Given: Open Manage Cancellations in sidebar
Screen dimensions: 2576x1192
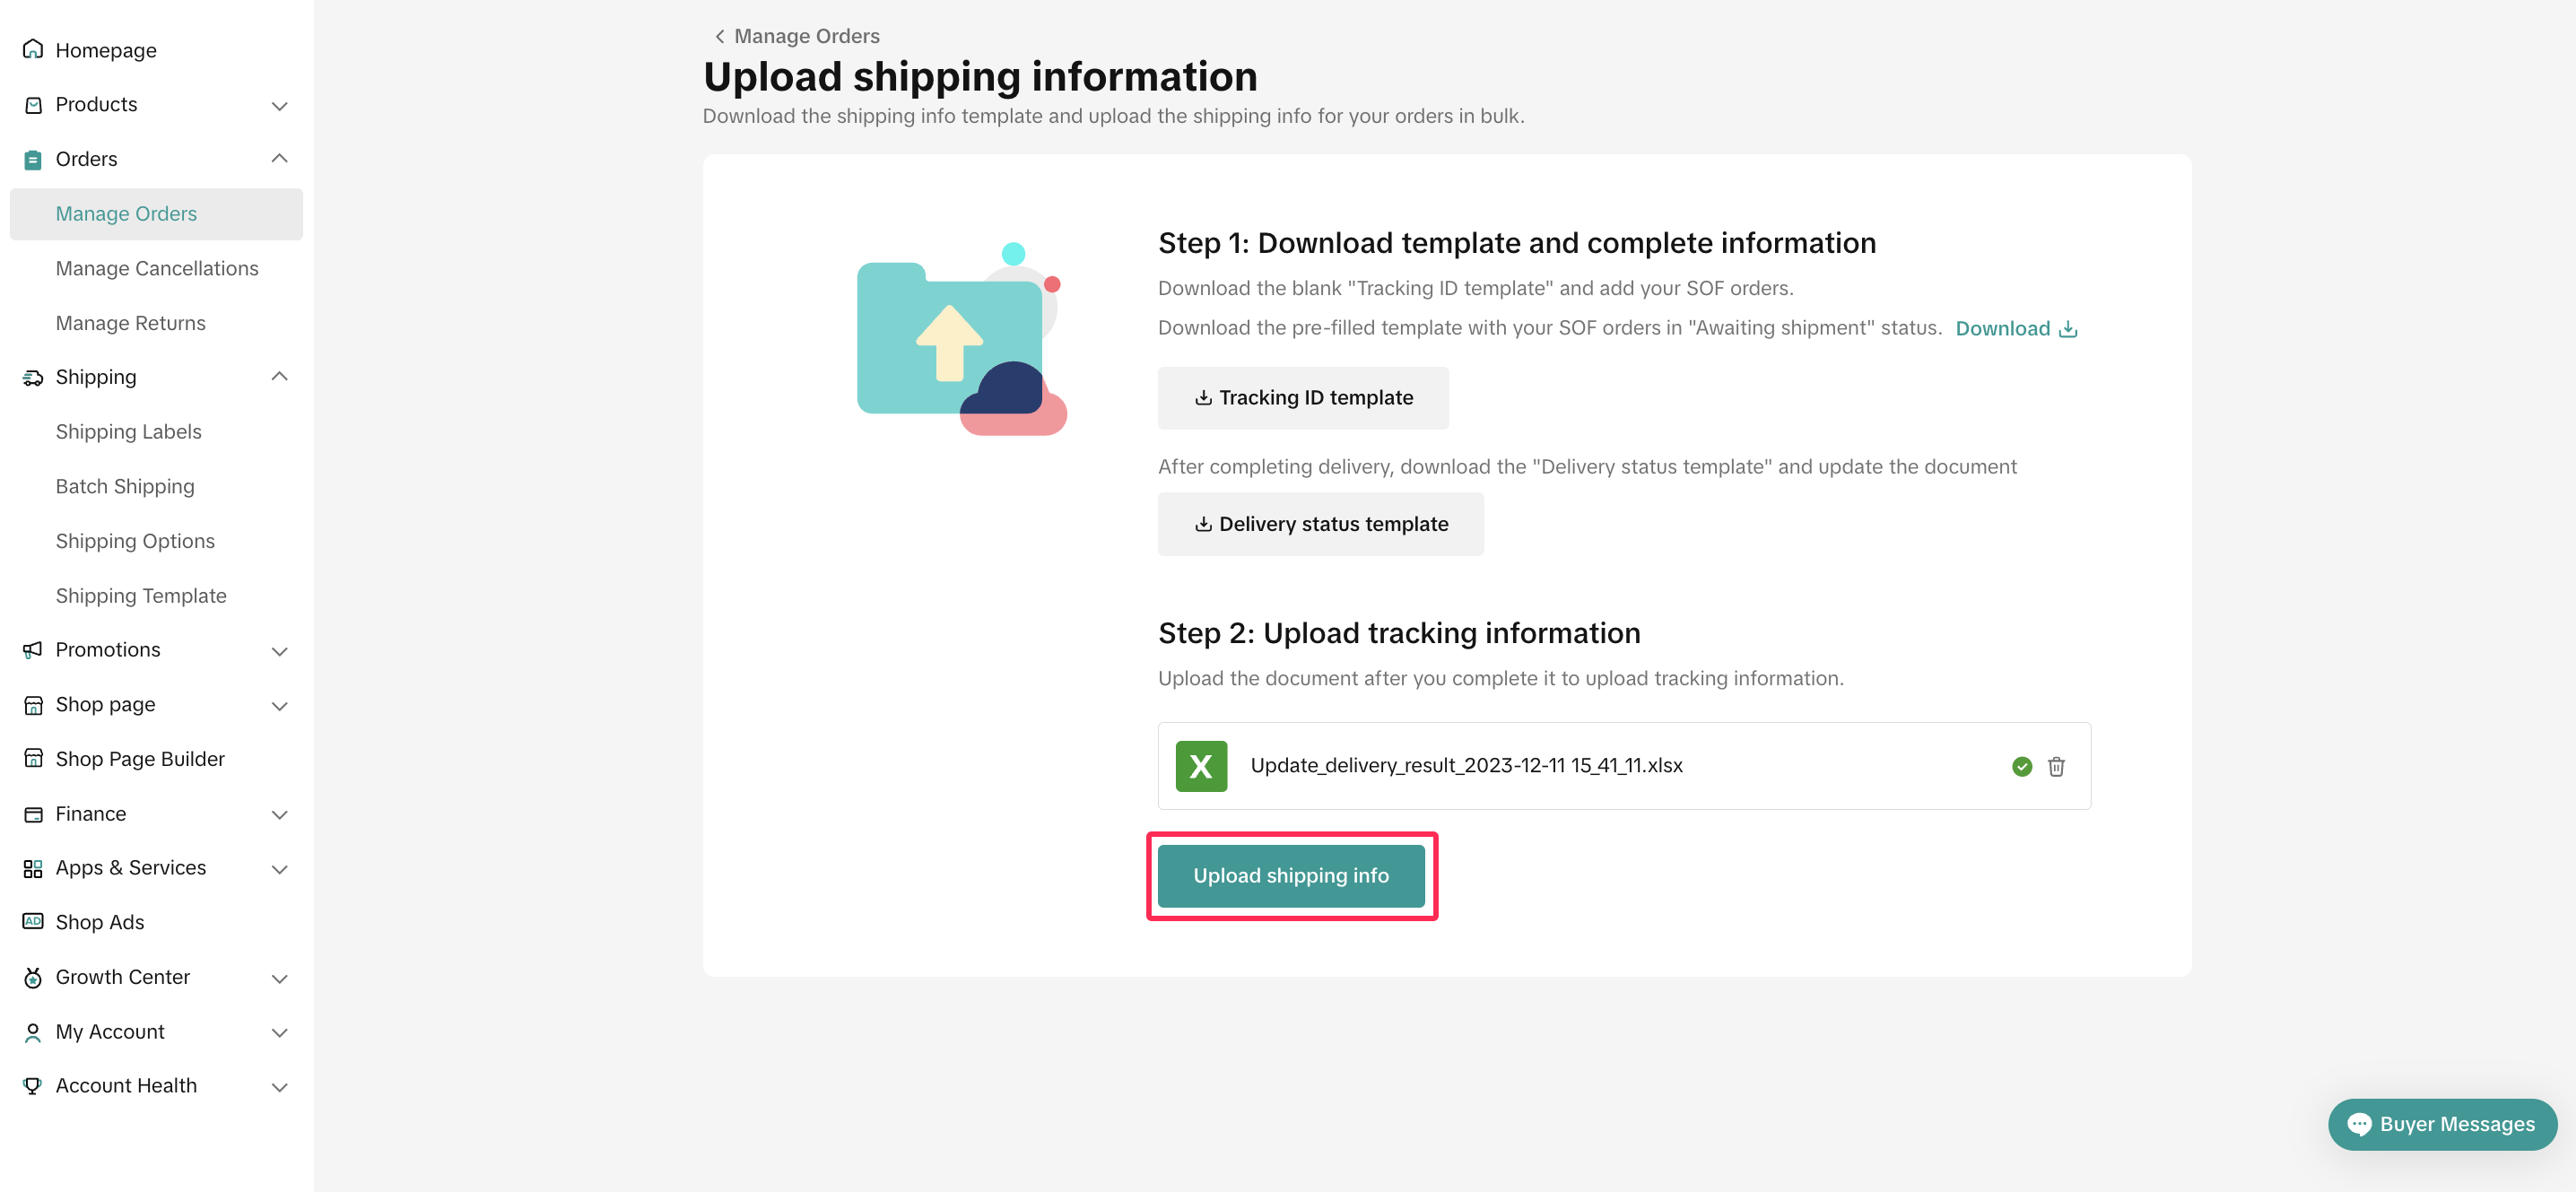Looking at the screenshot, I should 157,268.
